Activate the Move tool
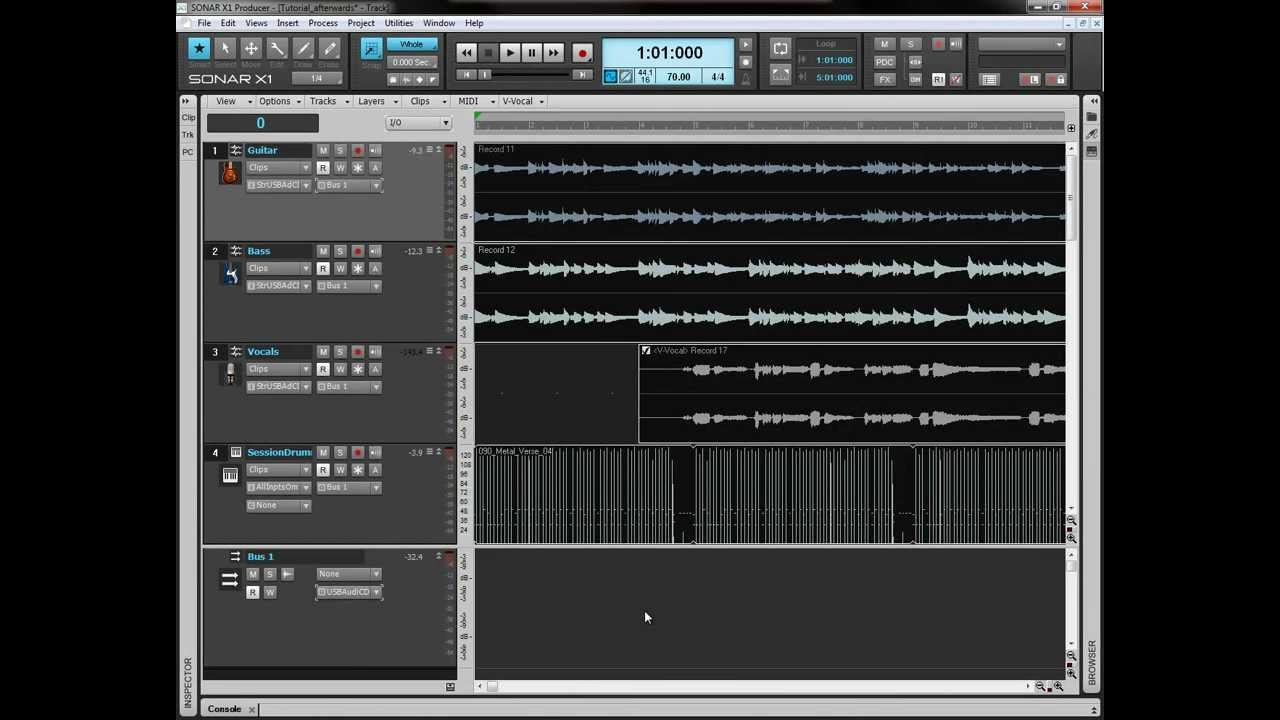Screen dimensions: 1280x720 coord(251,48)
